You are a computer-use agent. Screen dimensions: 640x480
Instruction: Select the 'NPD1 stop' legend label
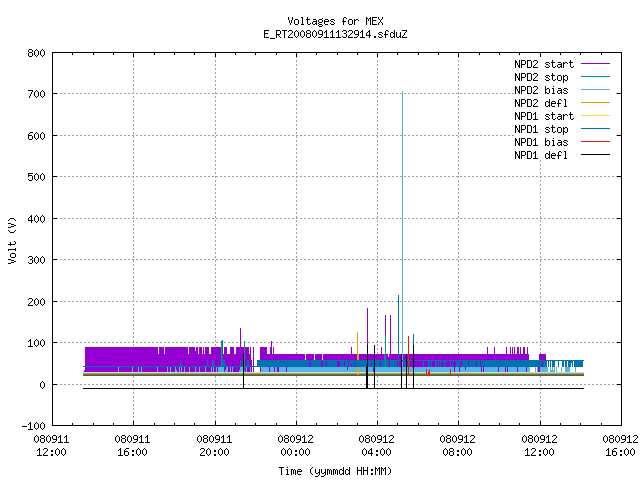[541, 129]
